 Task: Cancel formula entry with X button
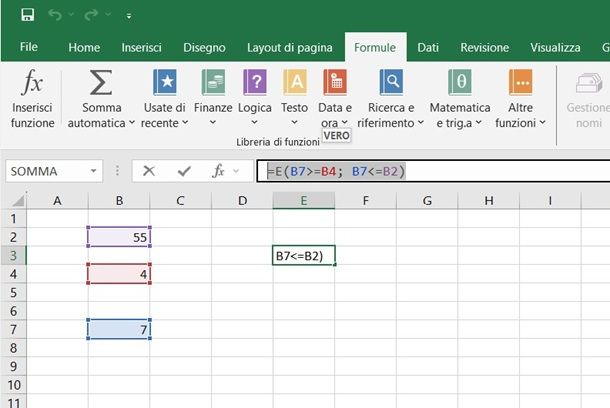pyautogui.click(x=149, y=171)
